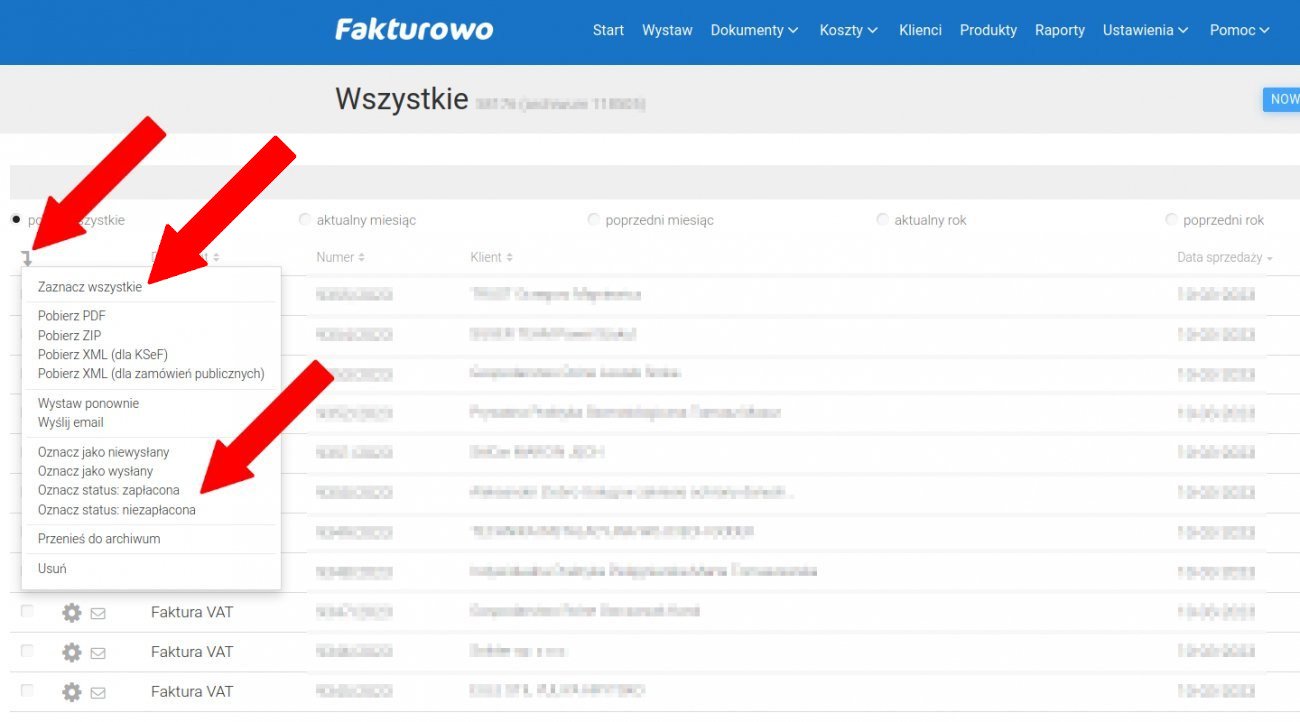This screenshot has width=1300, height=722.
Task: Click the envelope icon on the last Faktura VAT row
Action: coord(98,693)
